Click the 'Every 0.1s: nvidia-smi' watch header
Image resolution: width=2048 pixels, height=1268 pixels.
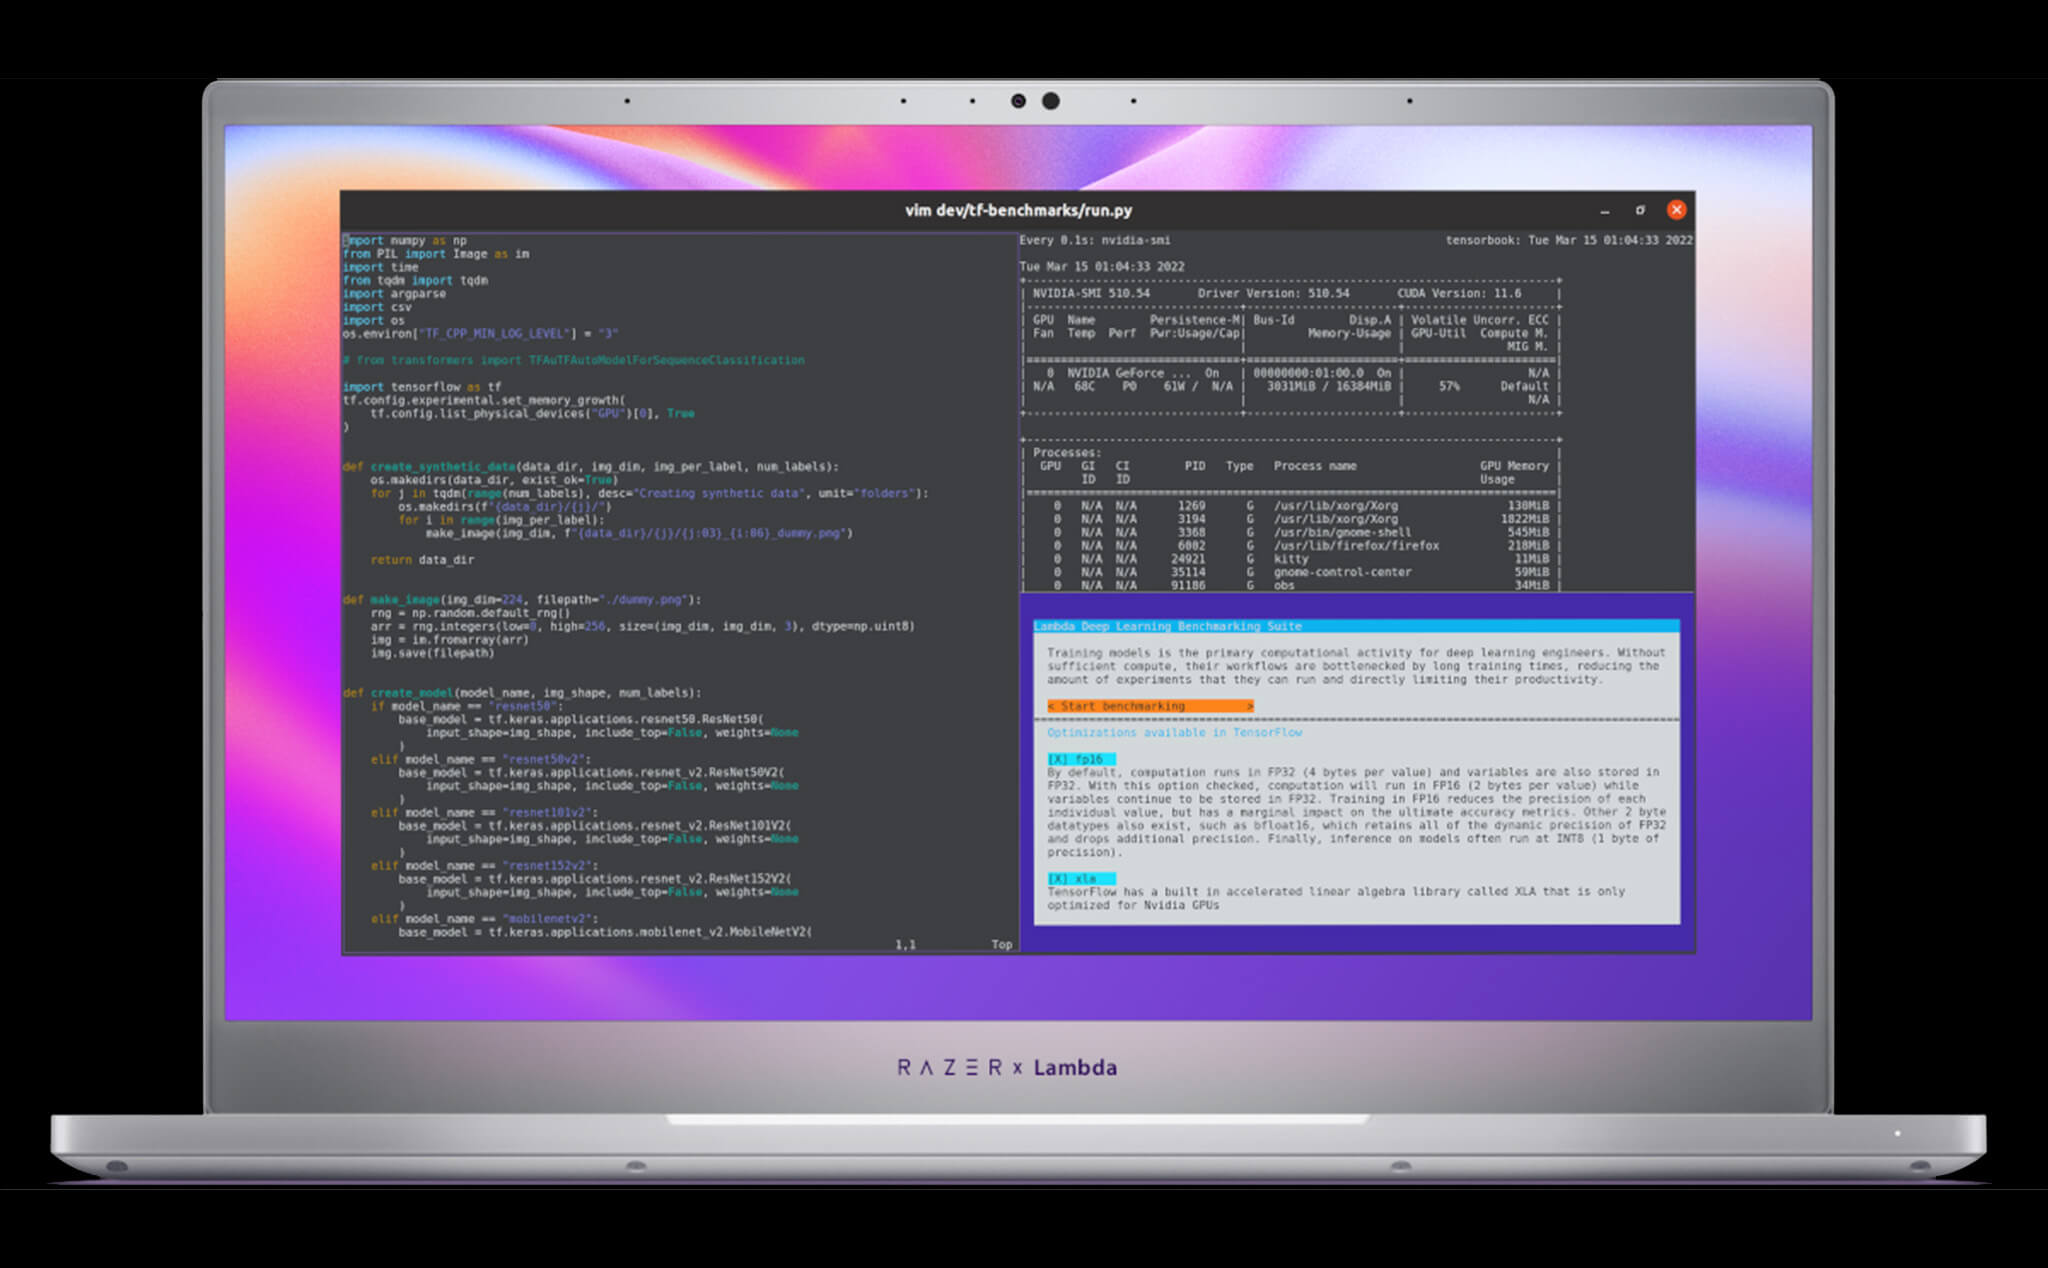1095,241
